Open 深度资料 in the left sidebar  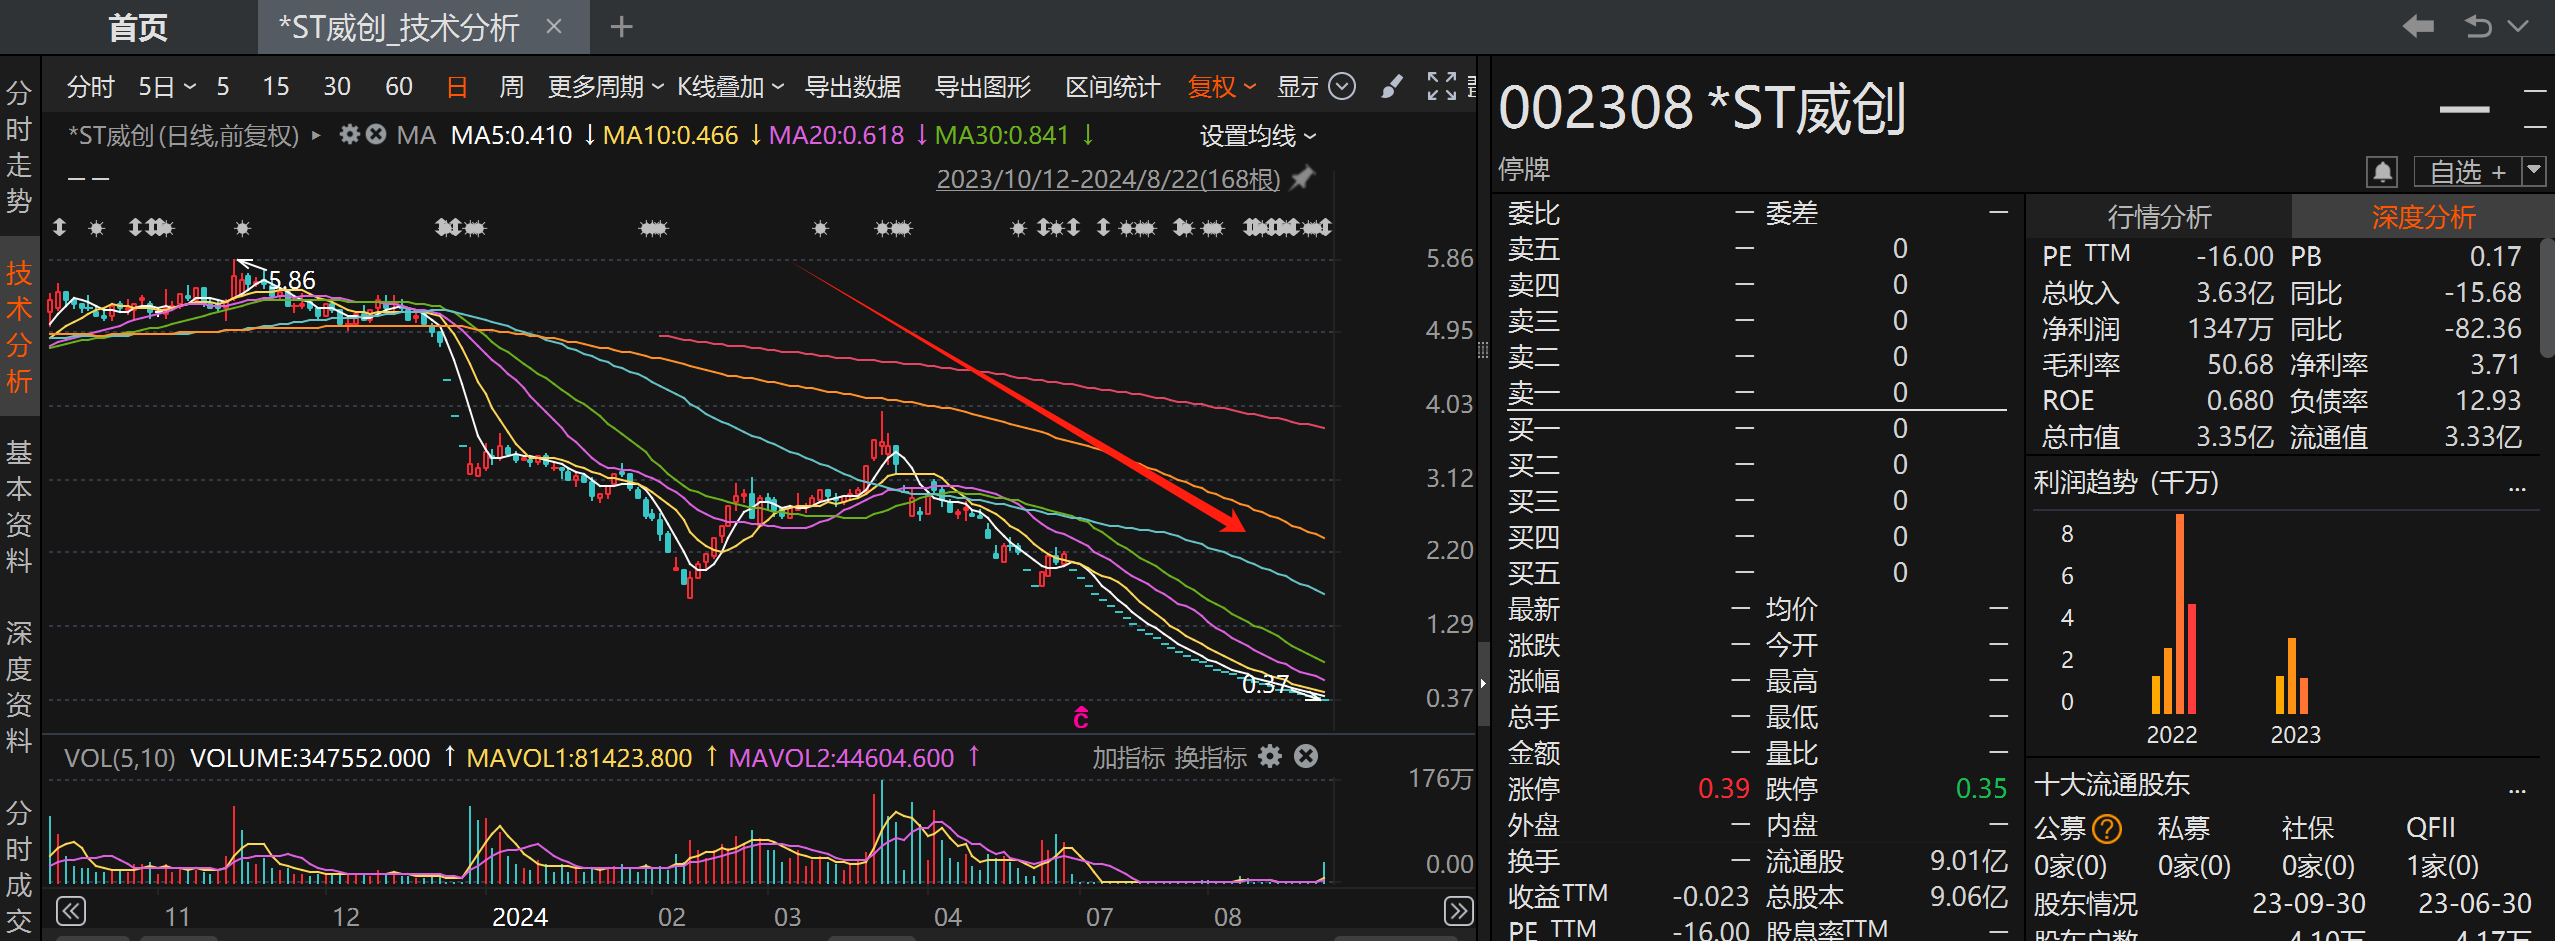pyautogui.click(x=19, y=687)
